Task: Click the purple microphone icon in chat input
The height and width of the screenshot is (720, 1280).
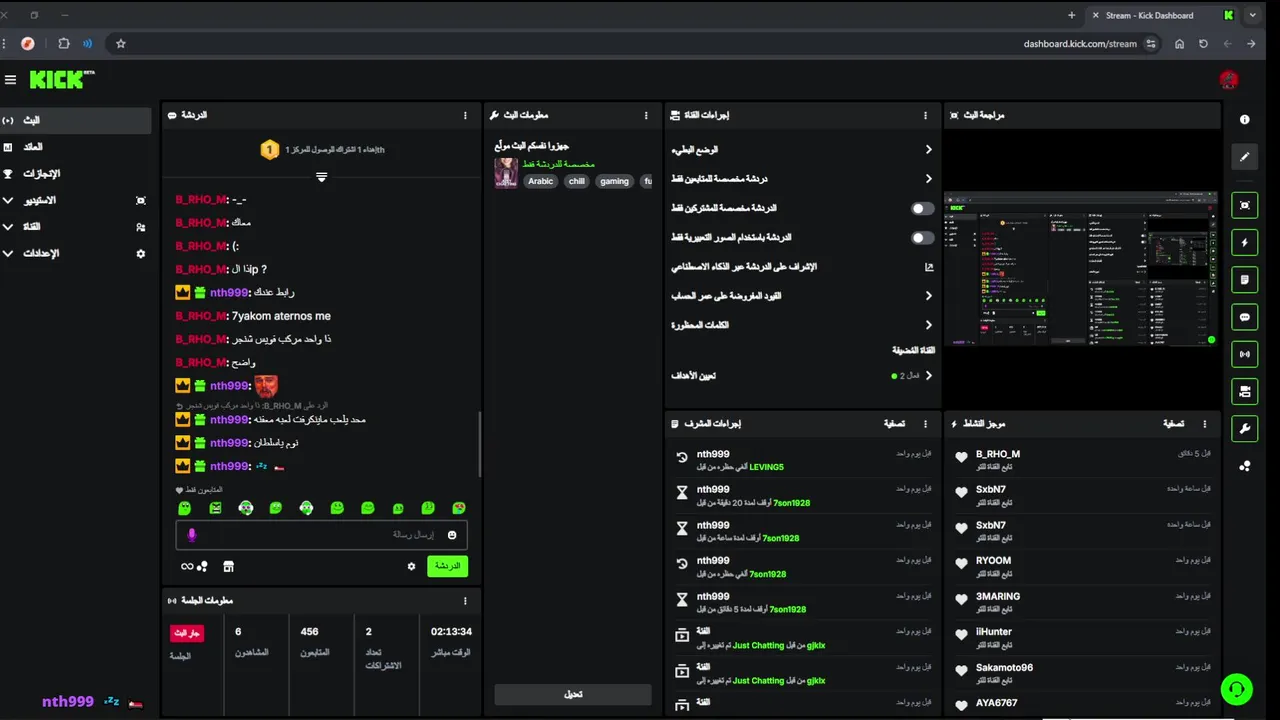Action: click(x=192, y=535)
